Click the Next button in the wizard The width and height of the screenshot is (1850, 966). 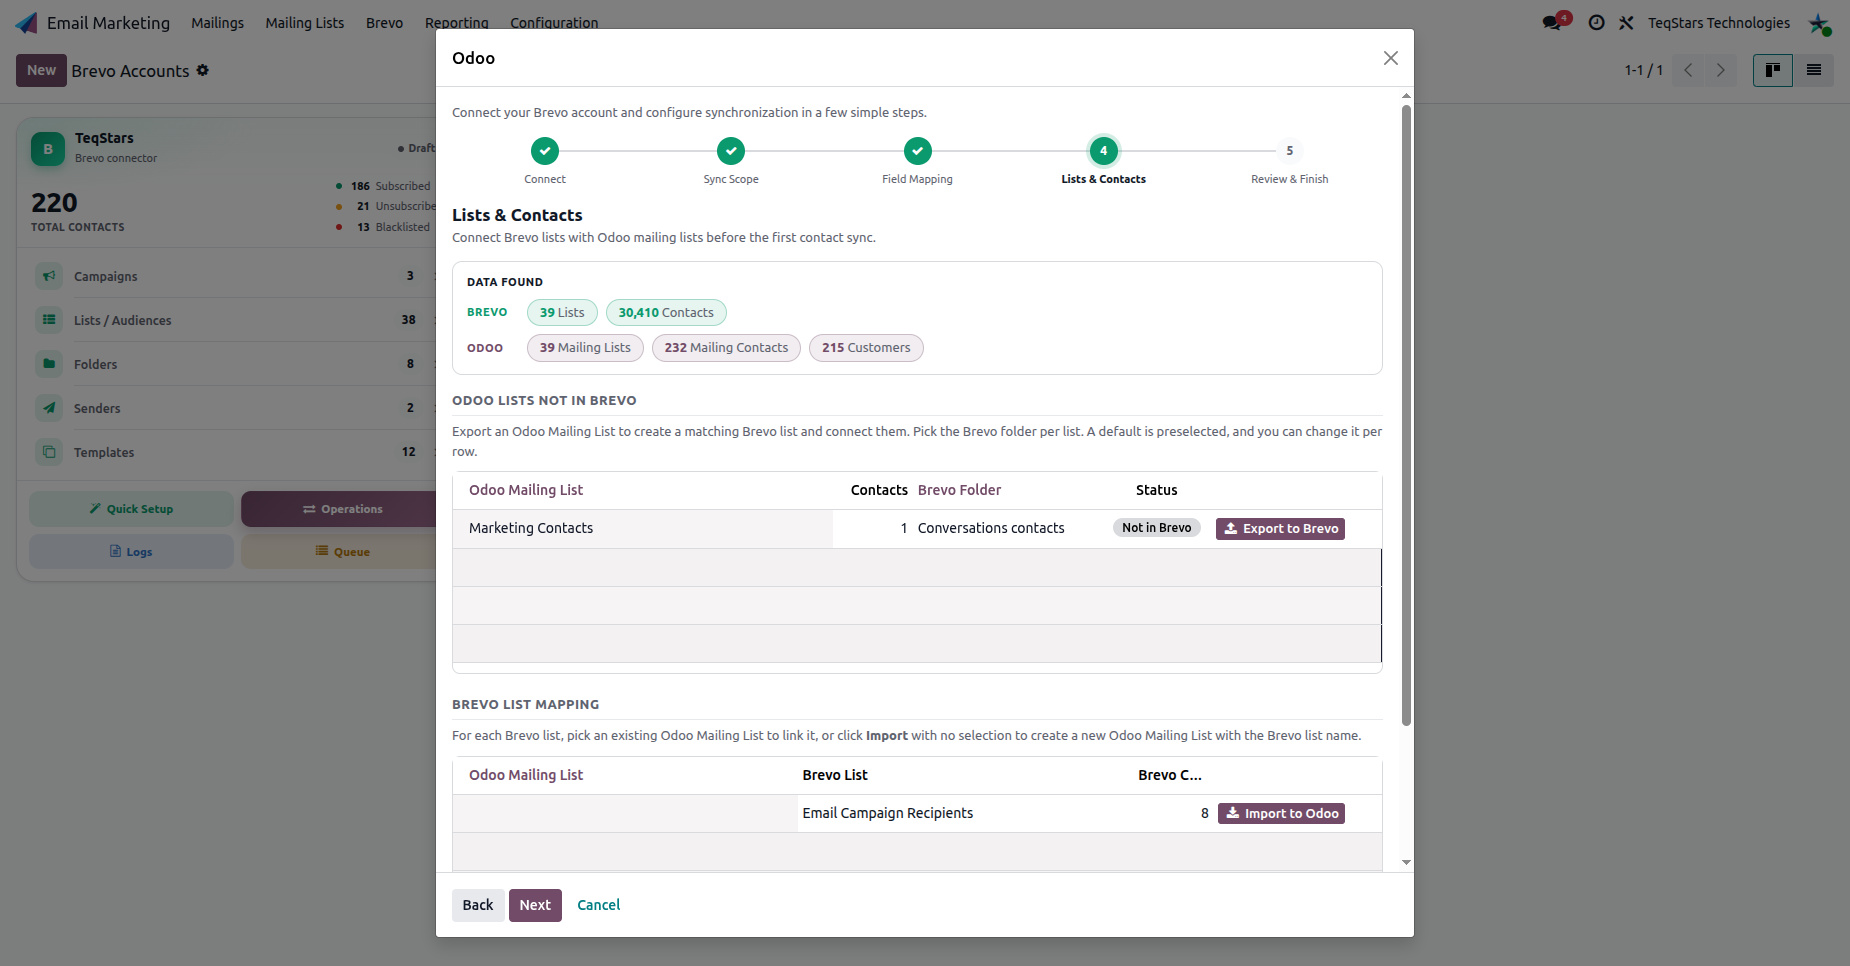[535, 905]
